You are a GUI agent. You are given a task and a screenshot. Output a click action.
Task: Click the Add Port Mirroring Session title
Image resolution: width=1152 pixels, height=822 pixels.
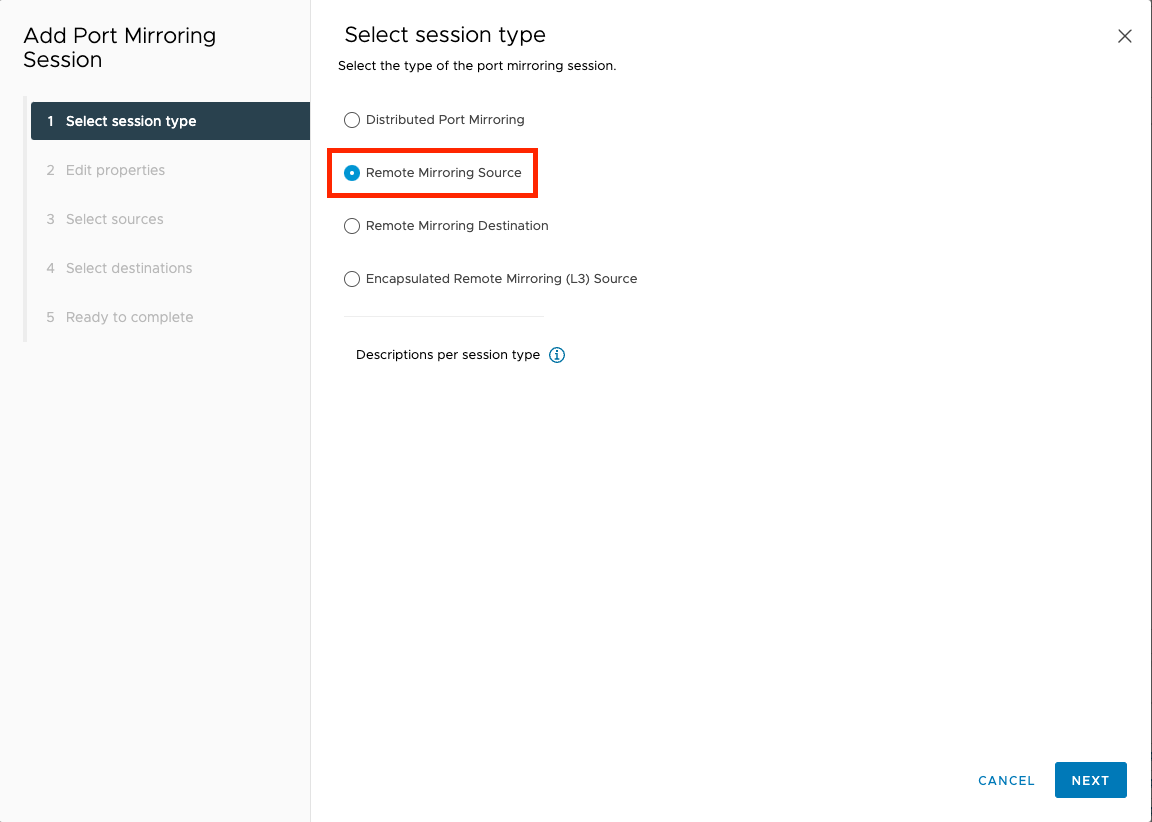(x=119, y=47)
